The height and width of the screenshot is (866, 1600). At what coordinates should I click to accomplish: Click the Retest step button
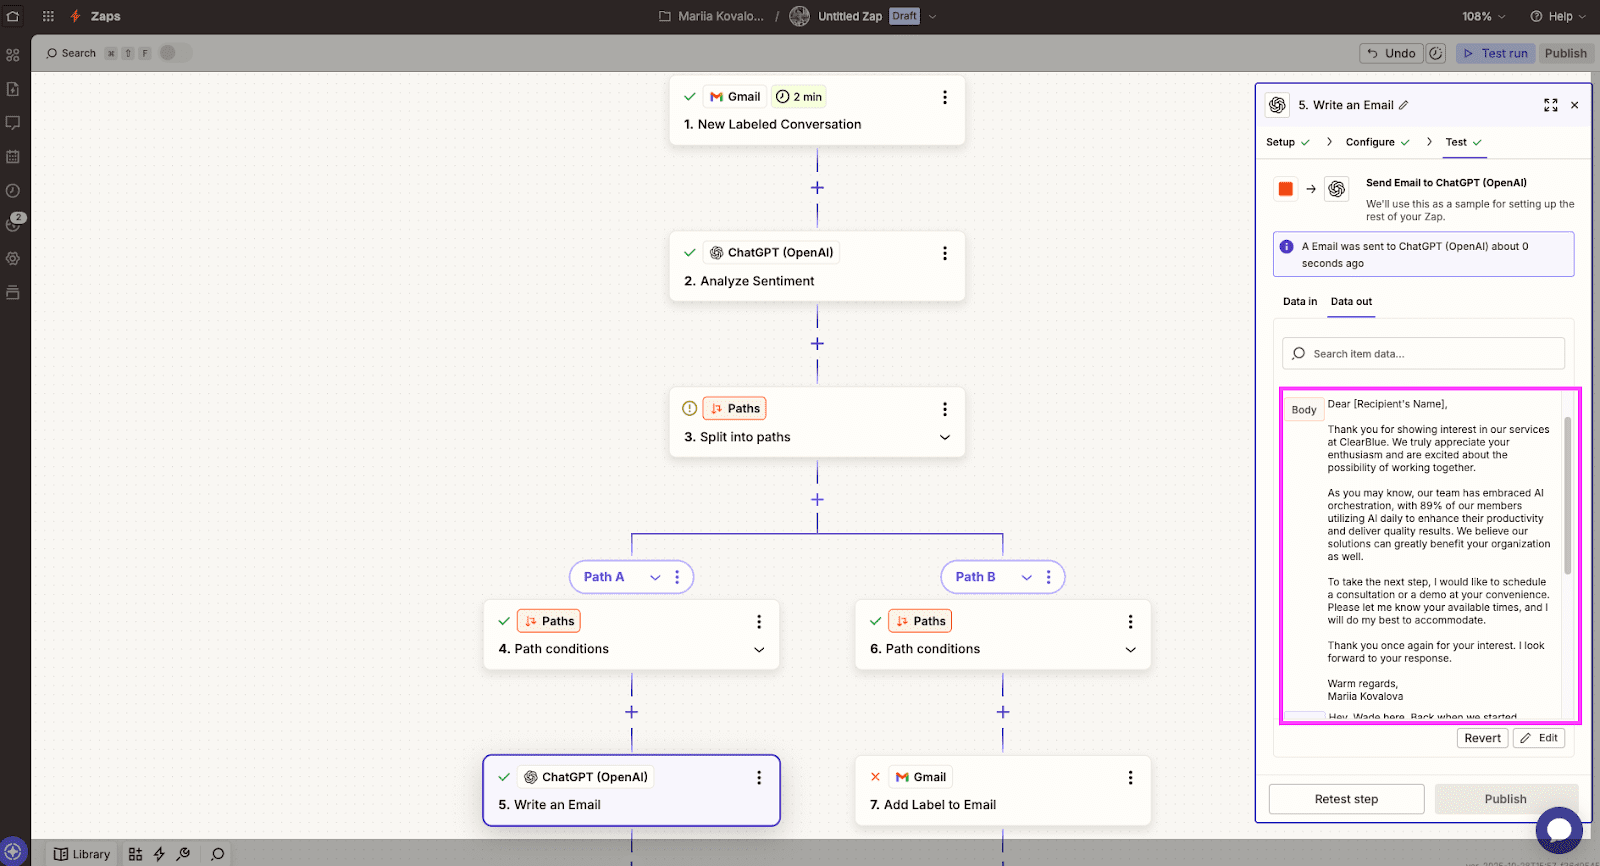click(1346, 799)
